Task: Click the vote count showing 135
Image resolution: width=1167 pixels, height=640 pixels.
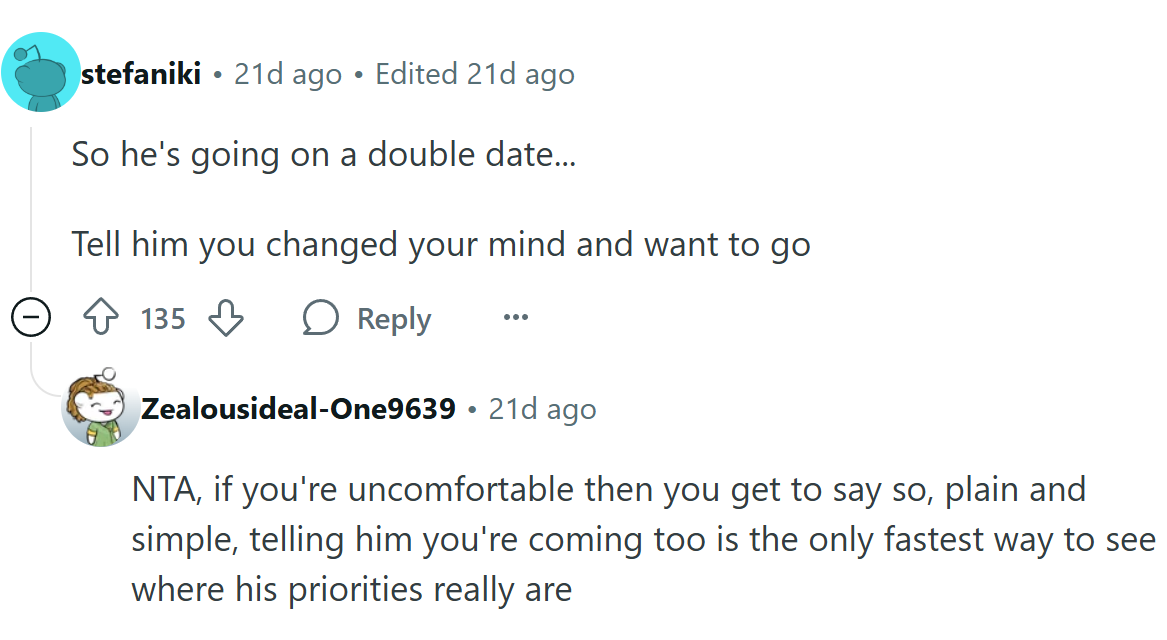Action: [162, 317]
